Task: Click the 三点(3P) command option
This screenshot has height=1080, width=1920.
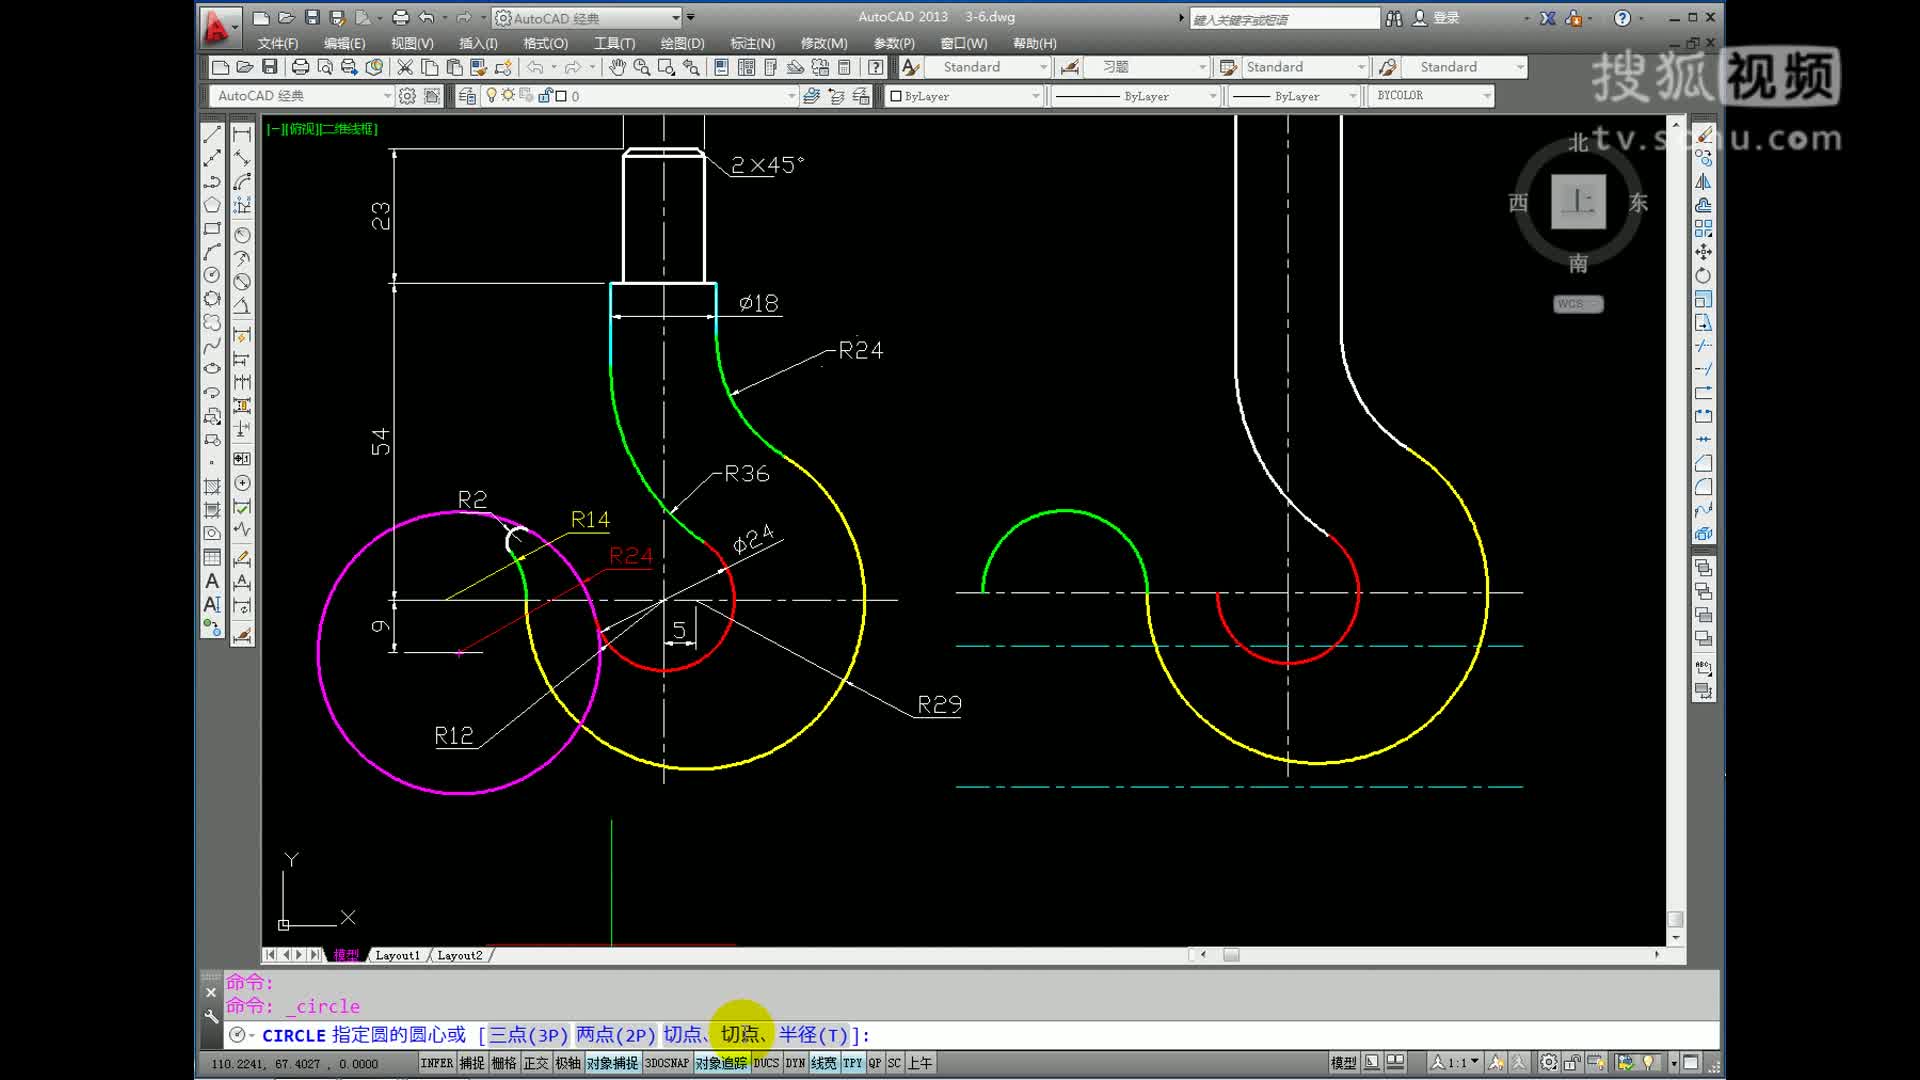Action: 528,1035
